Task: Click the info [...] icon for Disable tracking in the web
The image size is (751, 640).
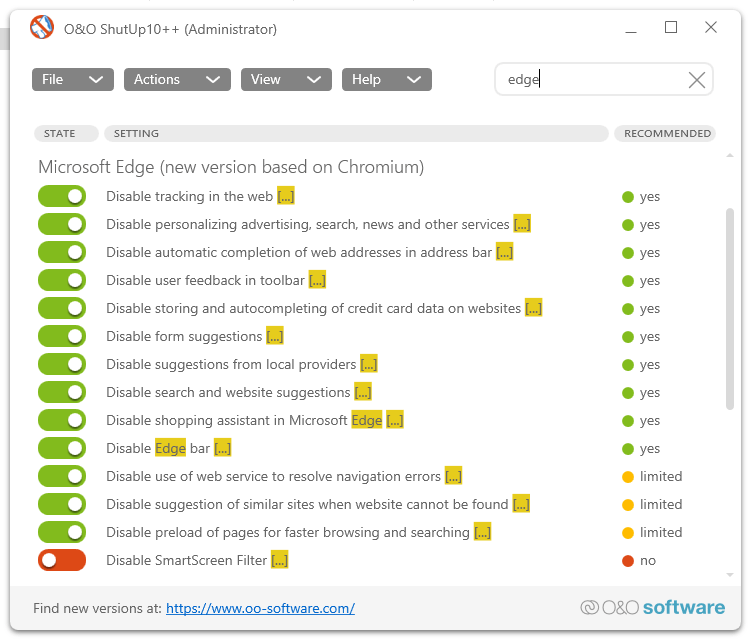Action: pos(286,196)
